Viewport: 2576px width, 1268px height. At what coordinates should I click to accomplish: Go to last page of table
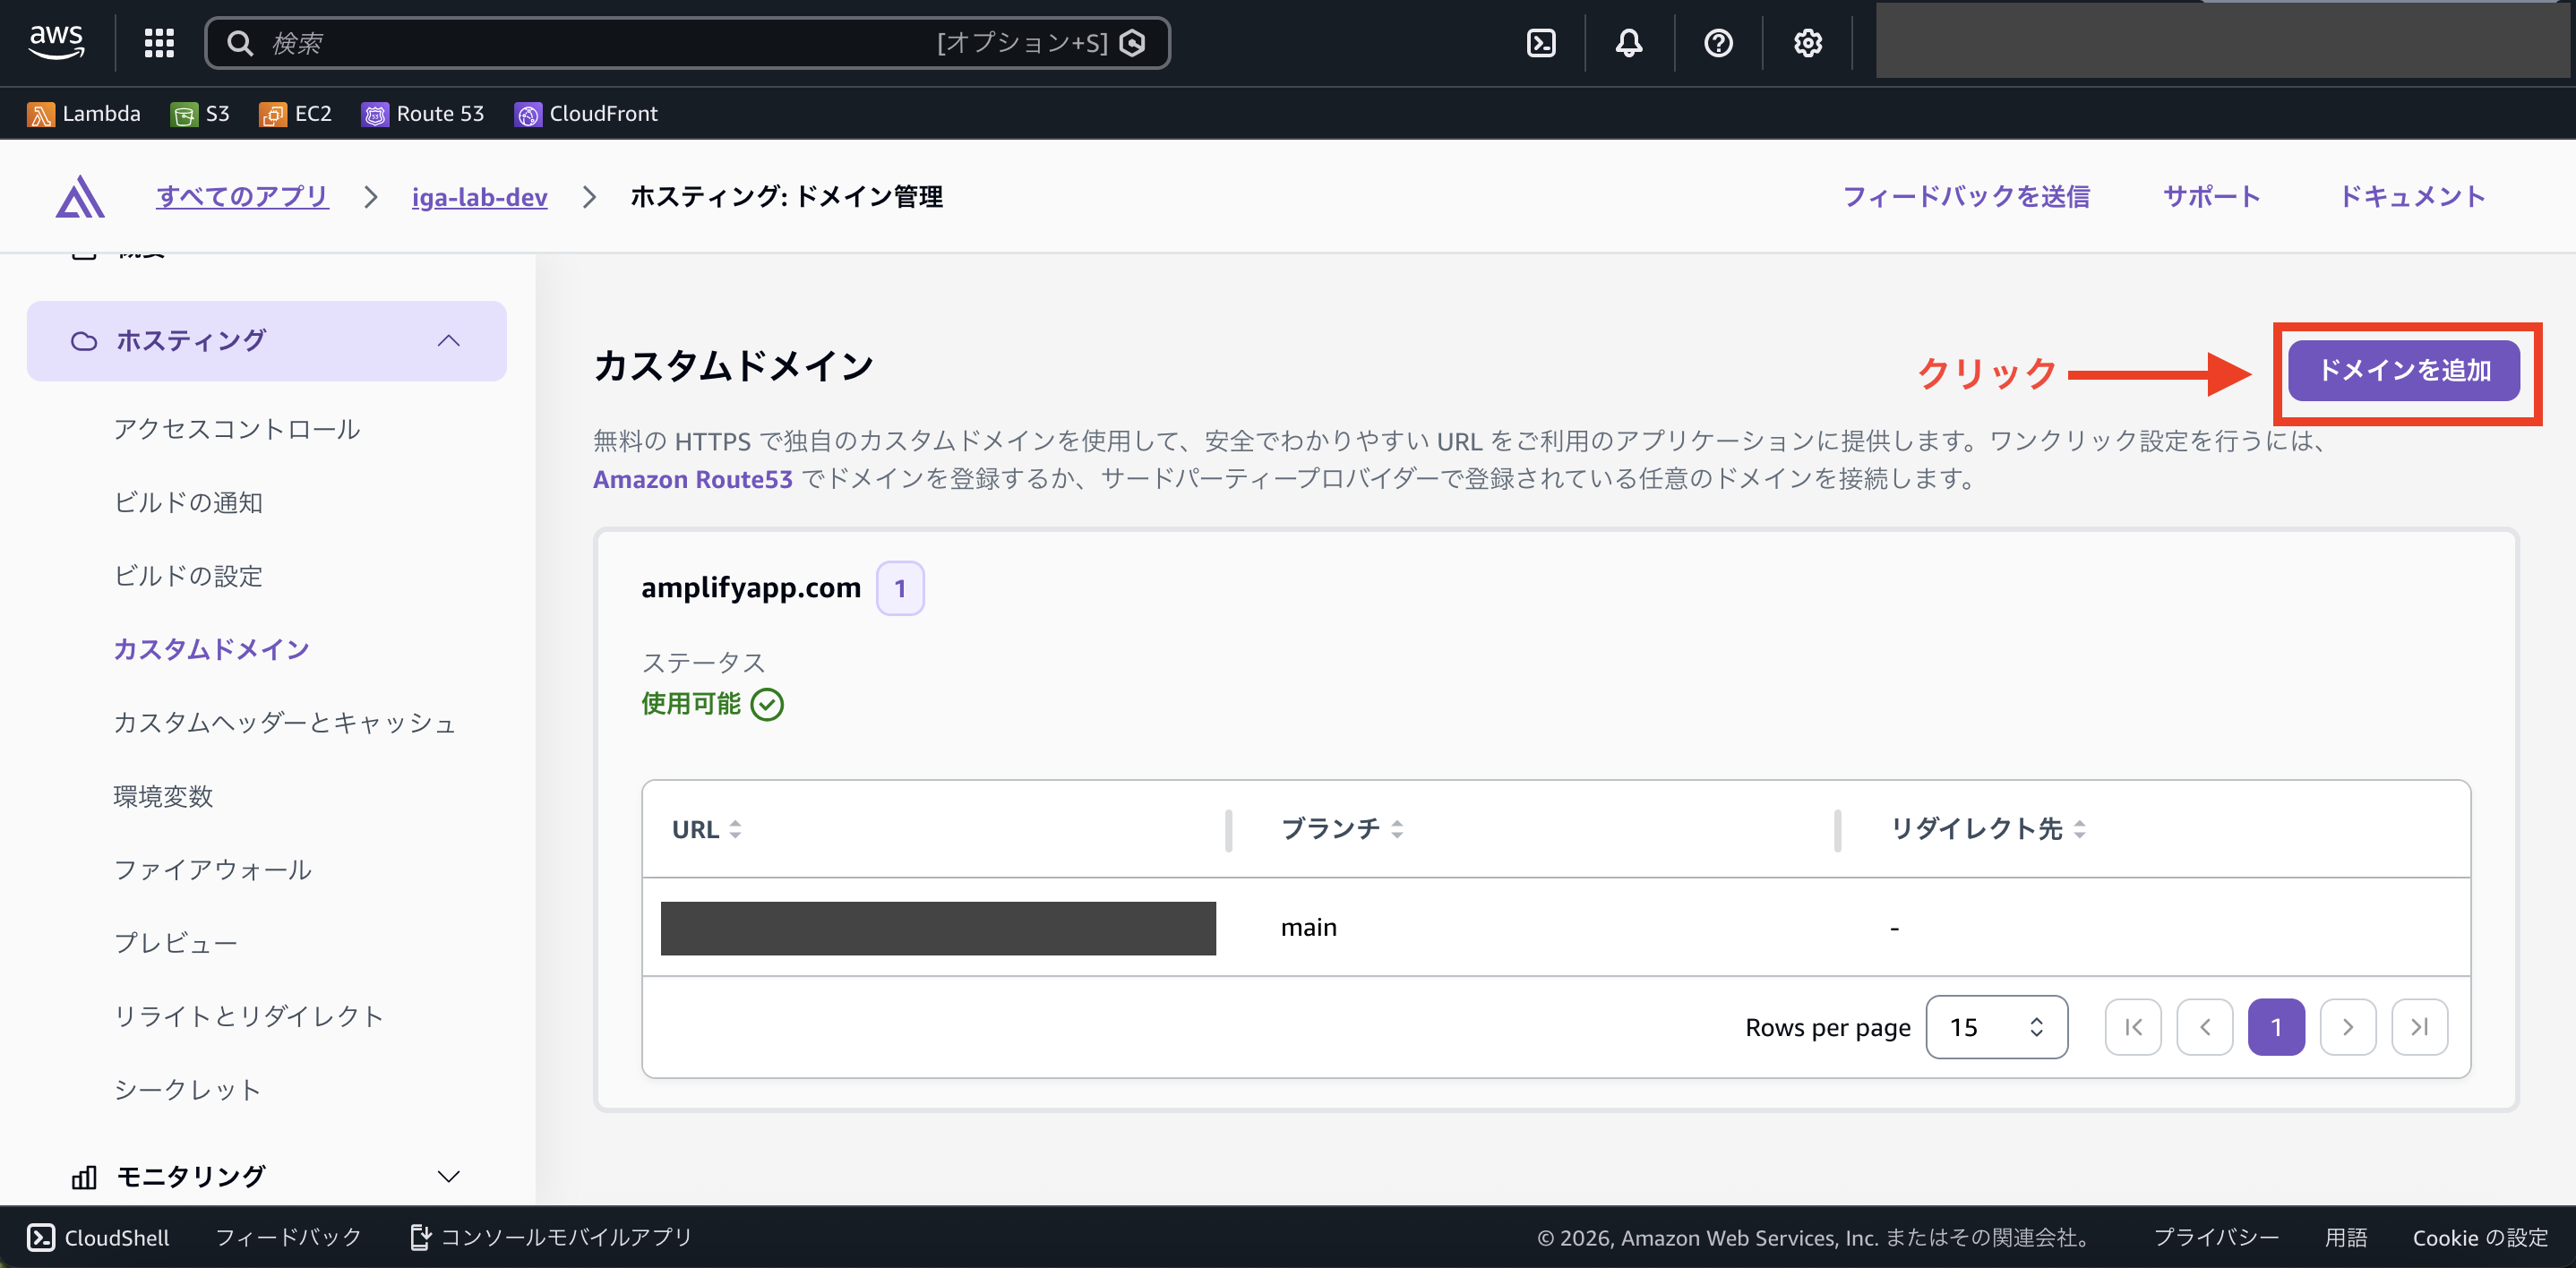[x=2420, y=1027]
